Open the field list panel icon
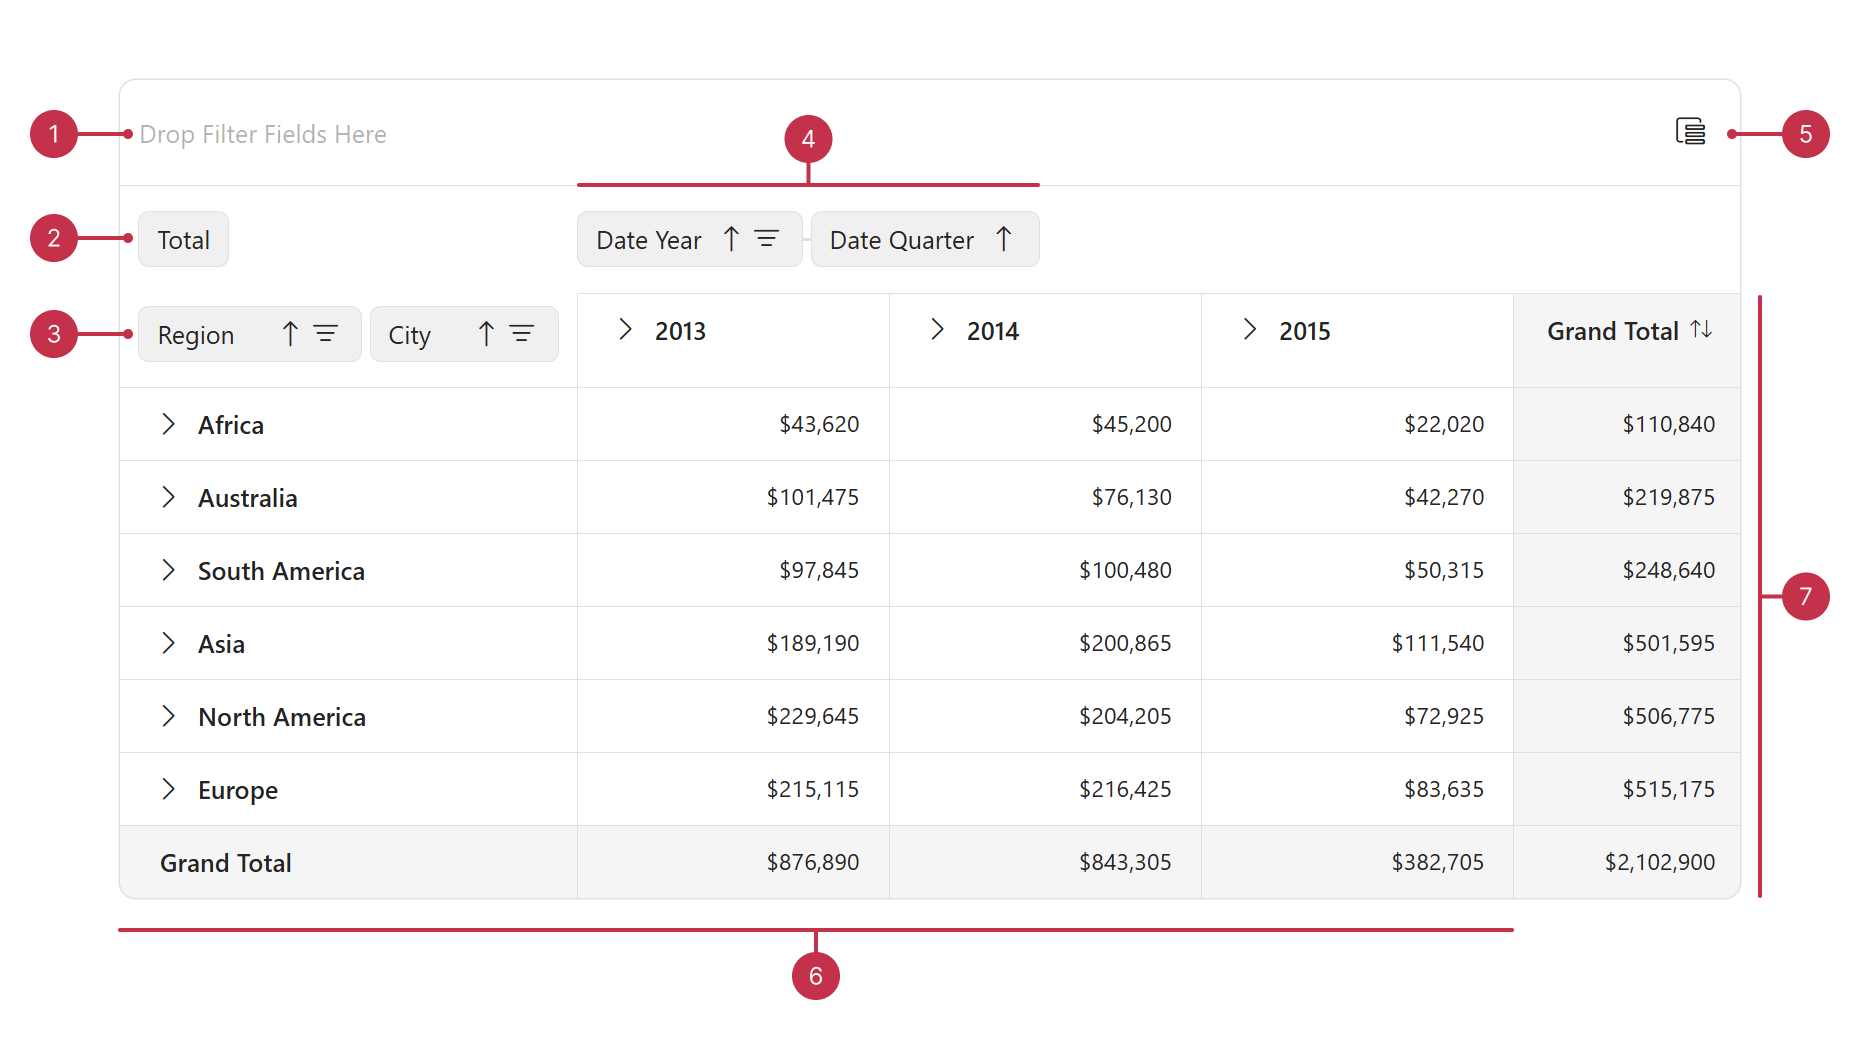 click(x=1690, y=132)
